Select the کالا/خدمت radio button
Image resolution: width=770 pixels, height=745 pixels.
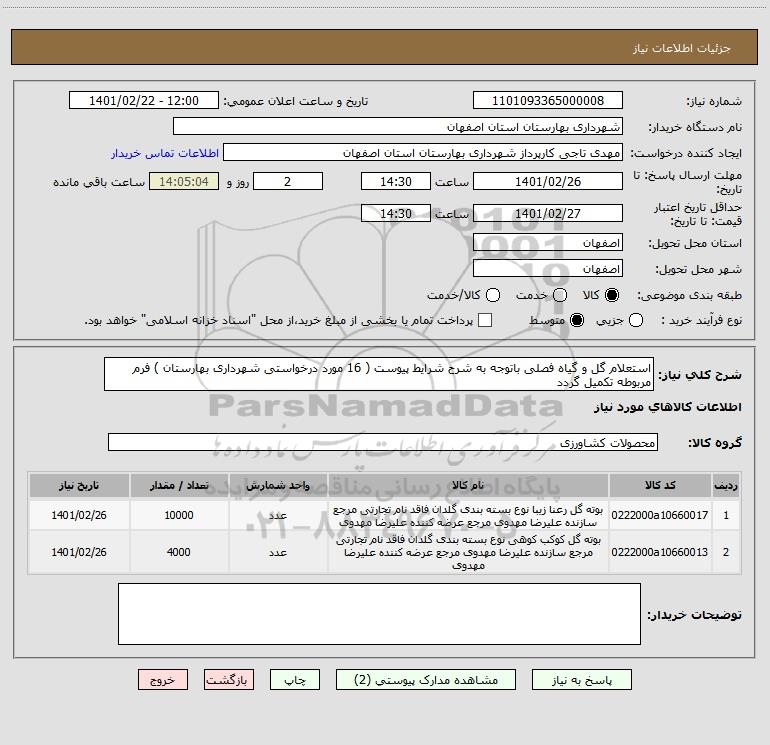493,295
